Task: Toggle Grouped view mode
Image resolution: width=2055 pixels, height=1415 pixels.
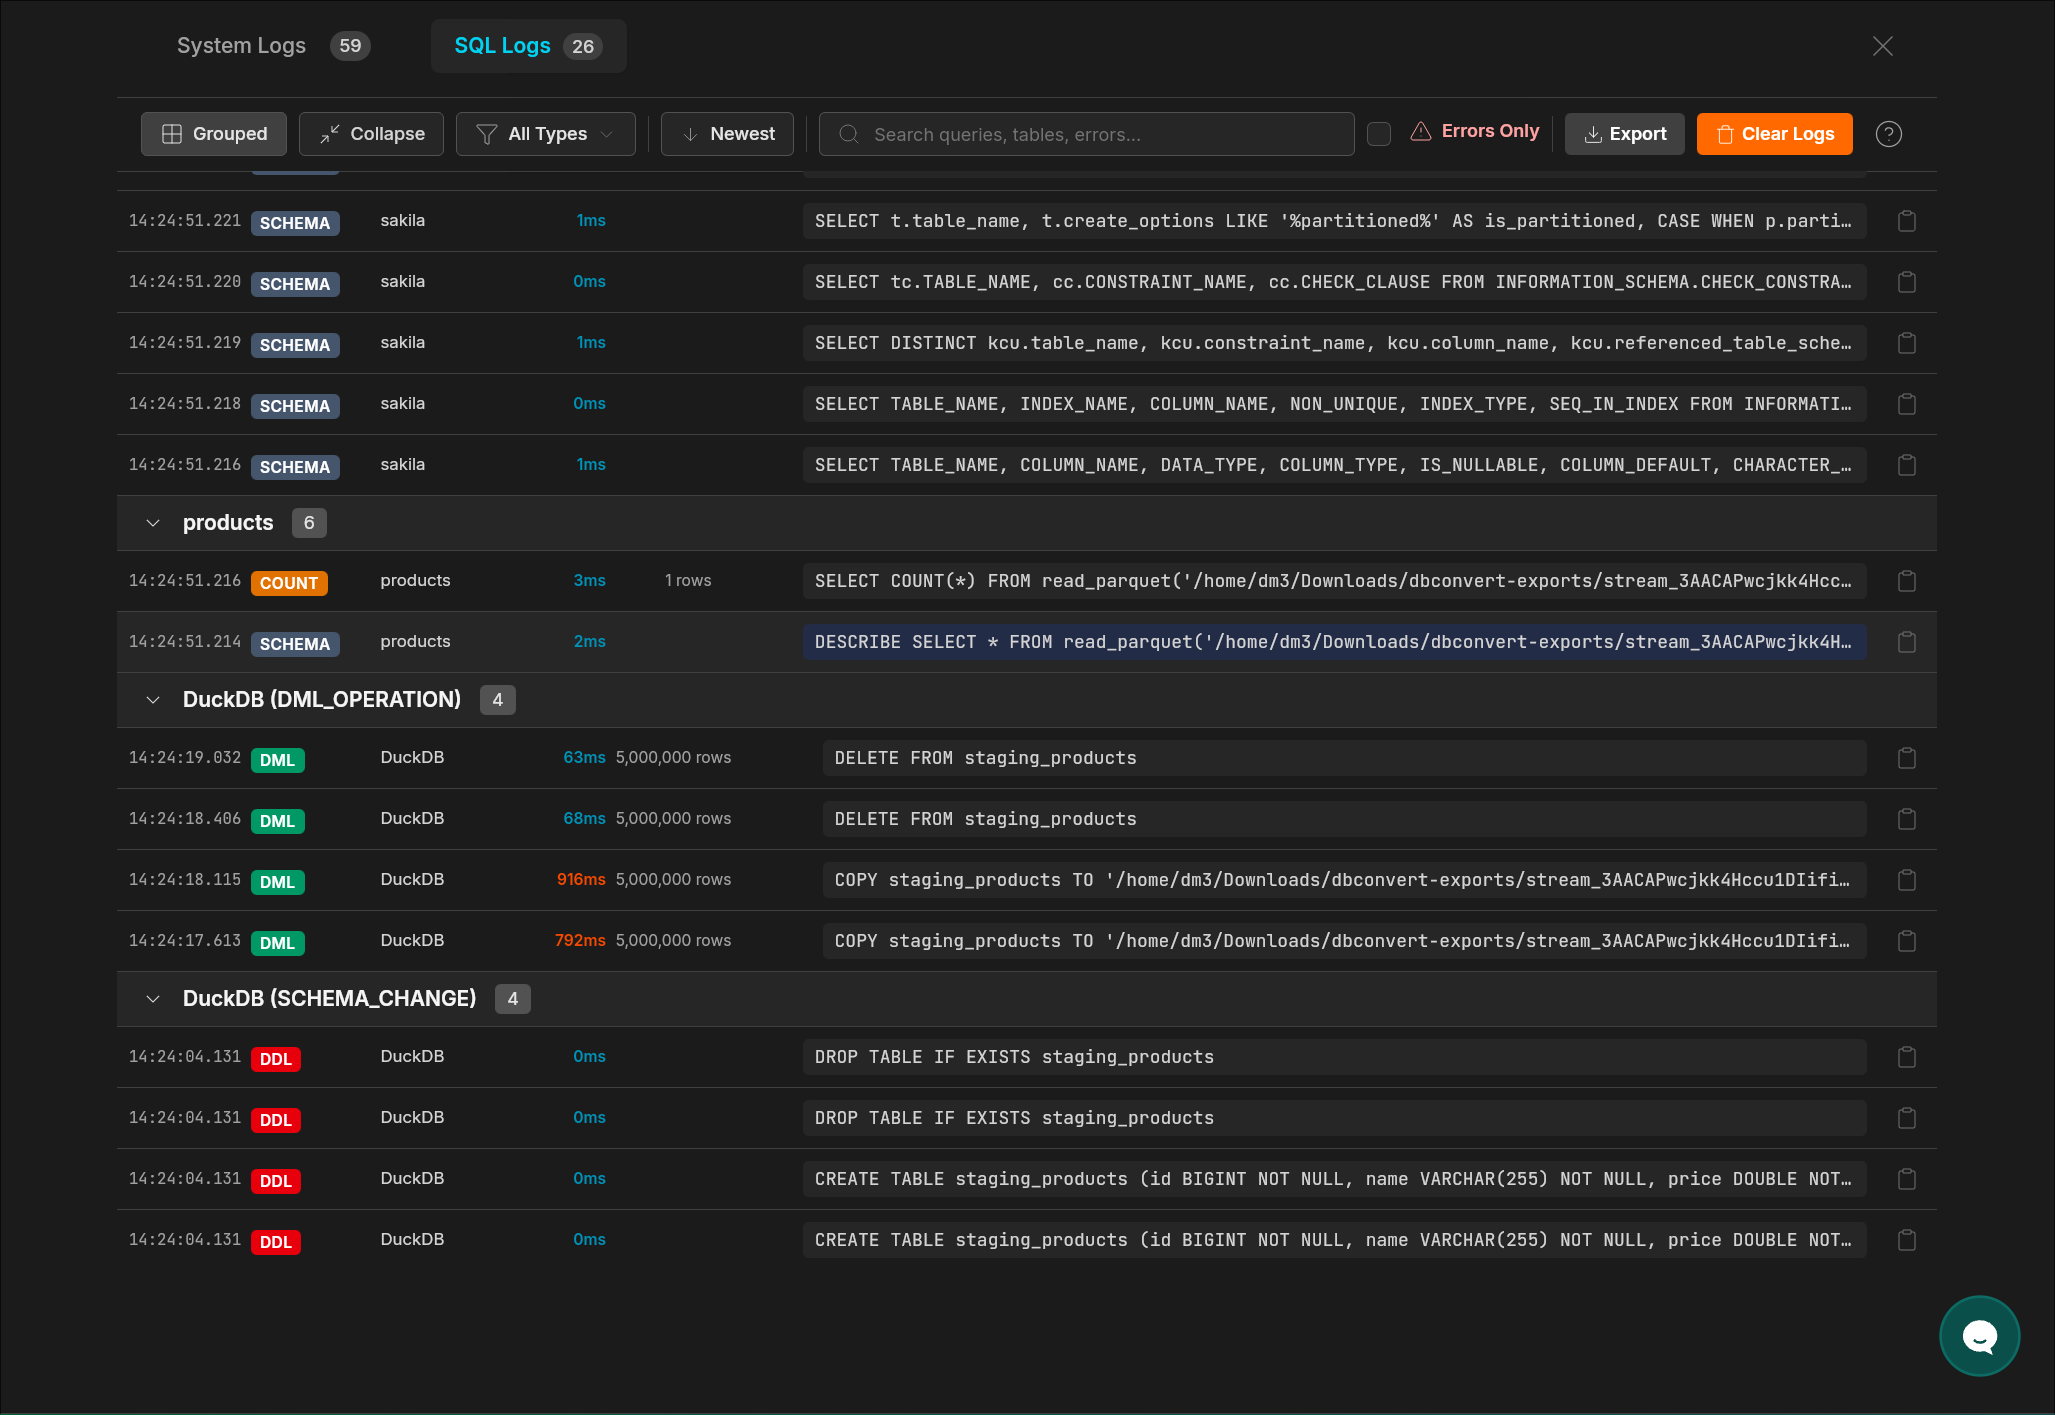Action: pos(214,134)
